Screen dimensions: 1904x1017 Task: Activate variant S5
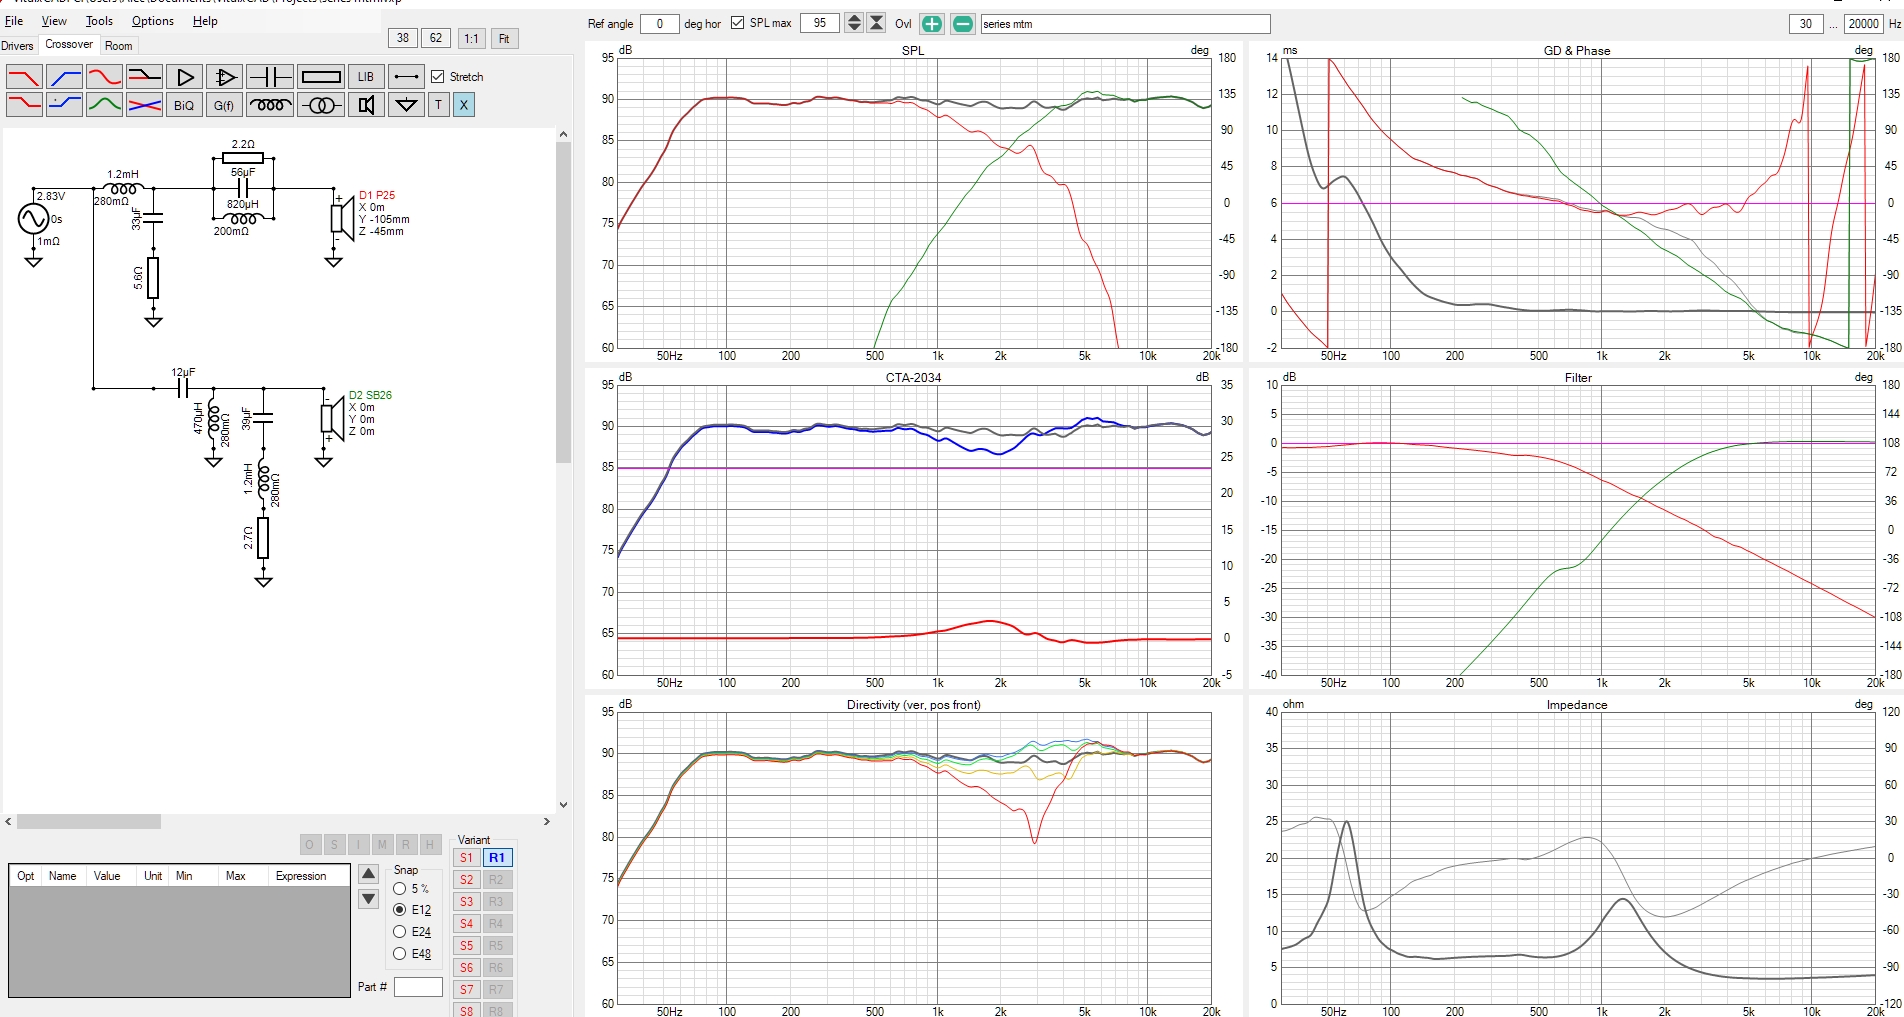point(466,946)
